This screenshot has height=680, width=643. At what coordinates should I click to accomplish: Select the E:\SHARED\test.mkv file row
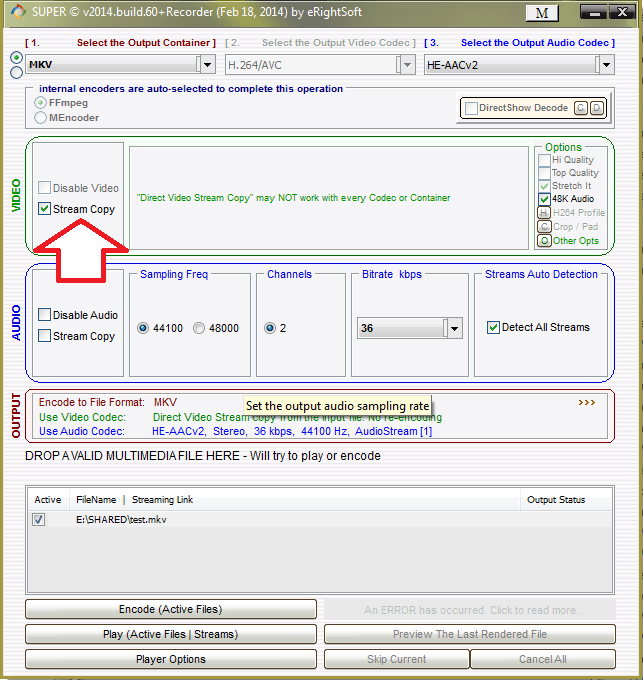[120, 520]
